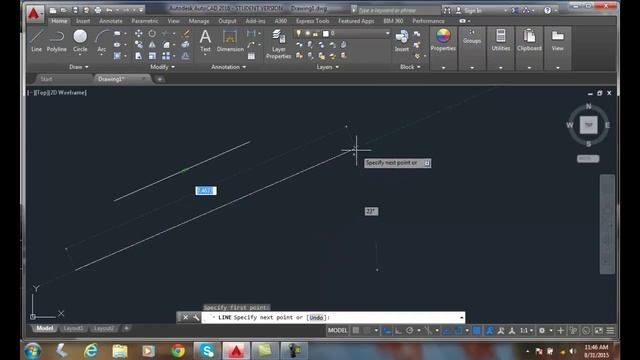Viewport: 640px width, 360px height.
Task: Switch to the Insert ribbon tab
Action: [83, 21]
